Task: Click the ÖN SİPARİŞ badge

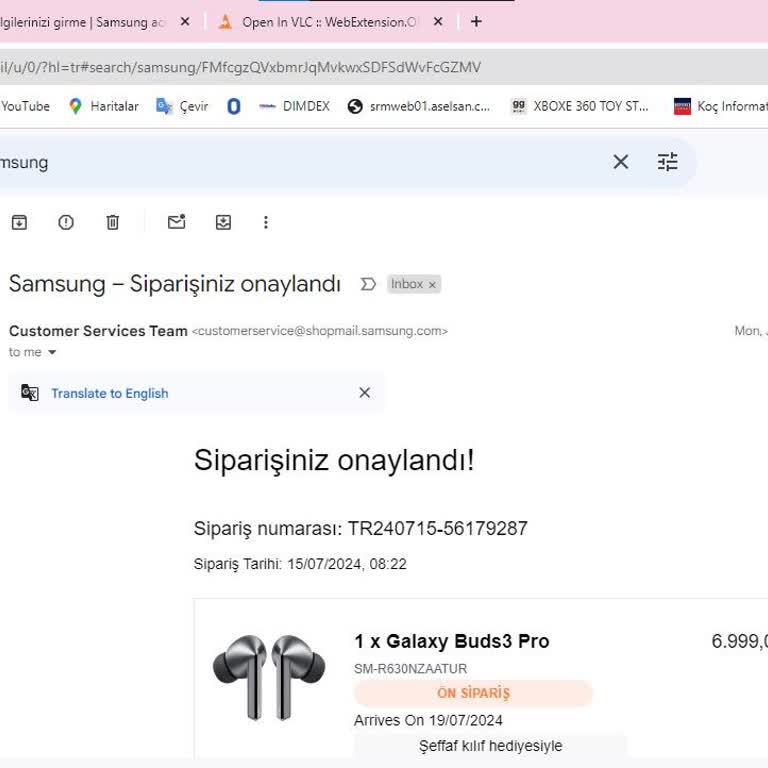Action: pos(473,693)
